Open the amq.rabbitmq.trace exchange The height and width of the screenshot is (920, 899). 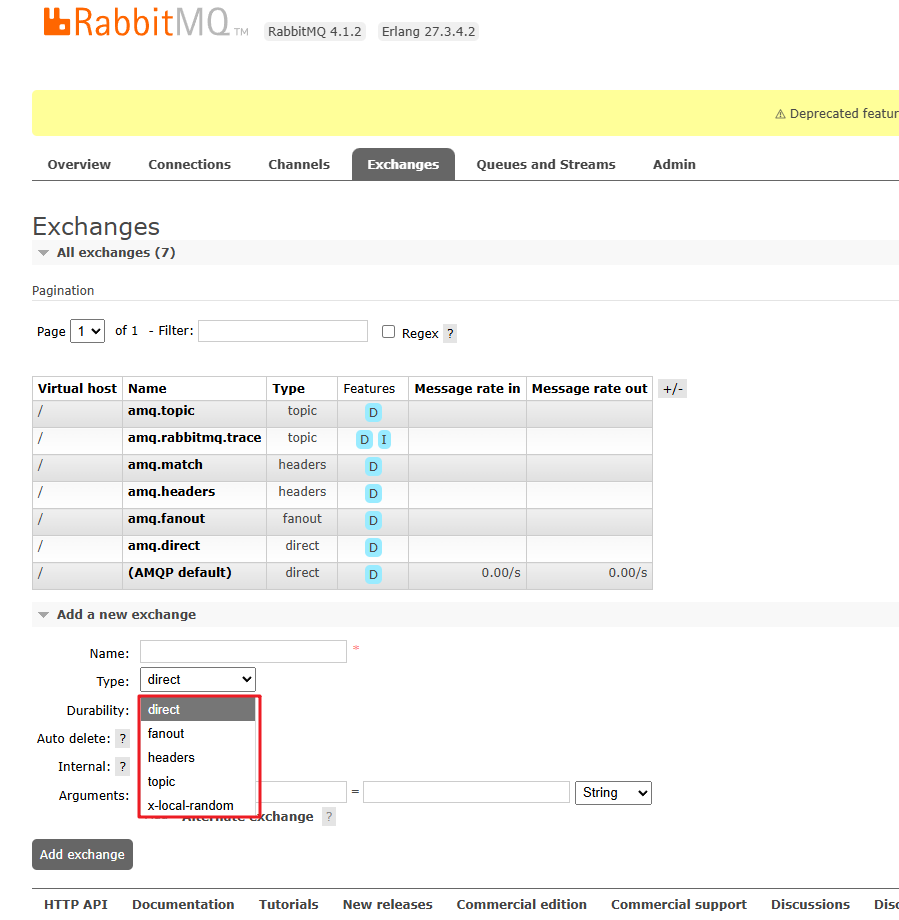point(195,438)
